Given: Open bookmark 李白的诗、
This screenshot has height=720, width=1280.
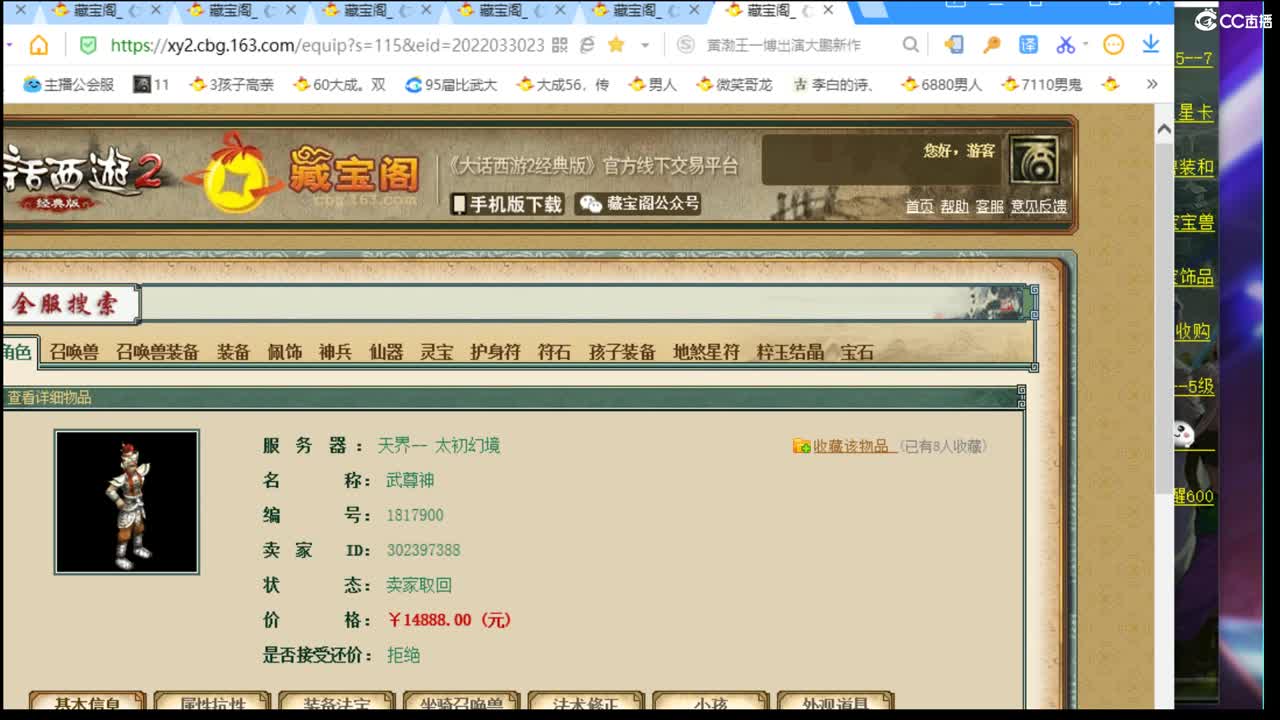Looking at the screenshot, I should pos(834,85).
